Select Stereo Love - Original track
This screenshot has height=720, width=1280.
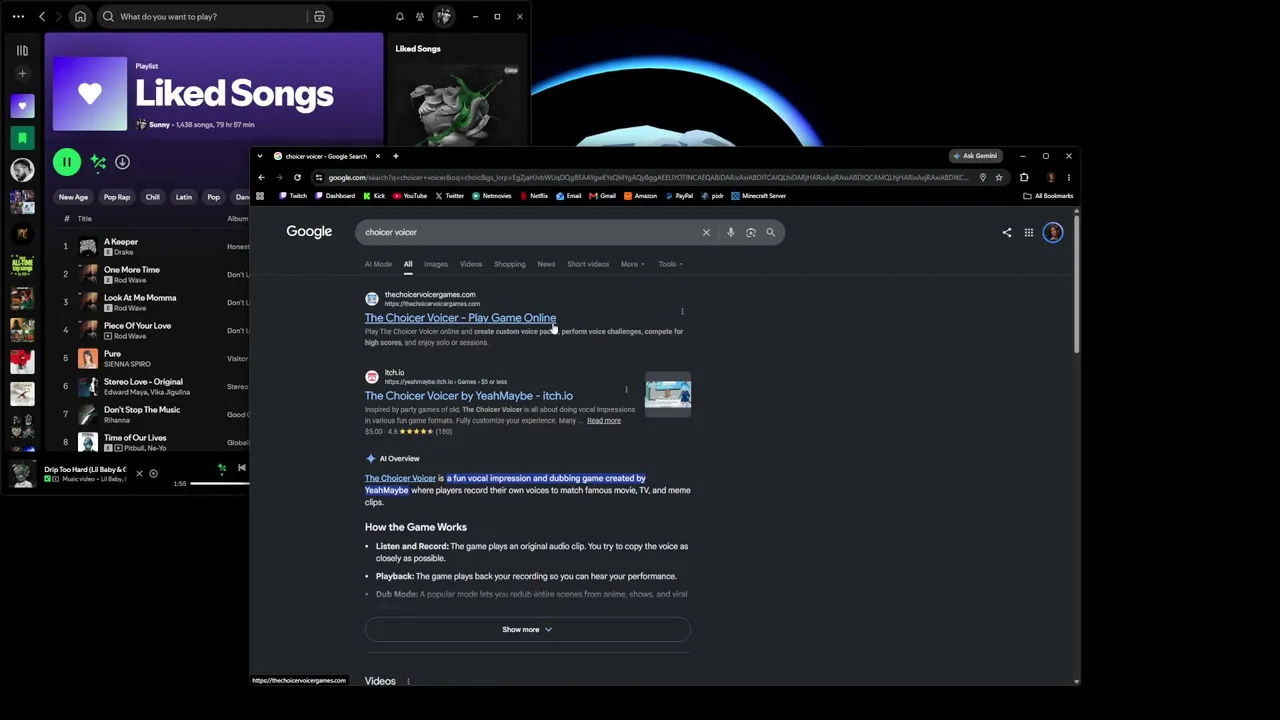pos(143,381)
